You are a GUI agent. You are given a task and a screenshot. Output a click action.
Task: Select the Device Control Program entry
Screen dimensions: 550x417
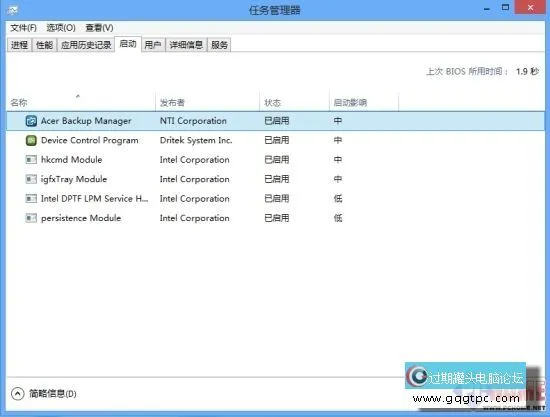pyautogui.click(x=275, y=140)
